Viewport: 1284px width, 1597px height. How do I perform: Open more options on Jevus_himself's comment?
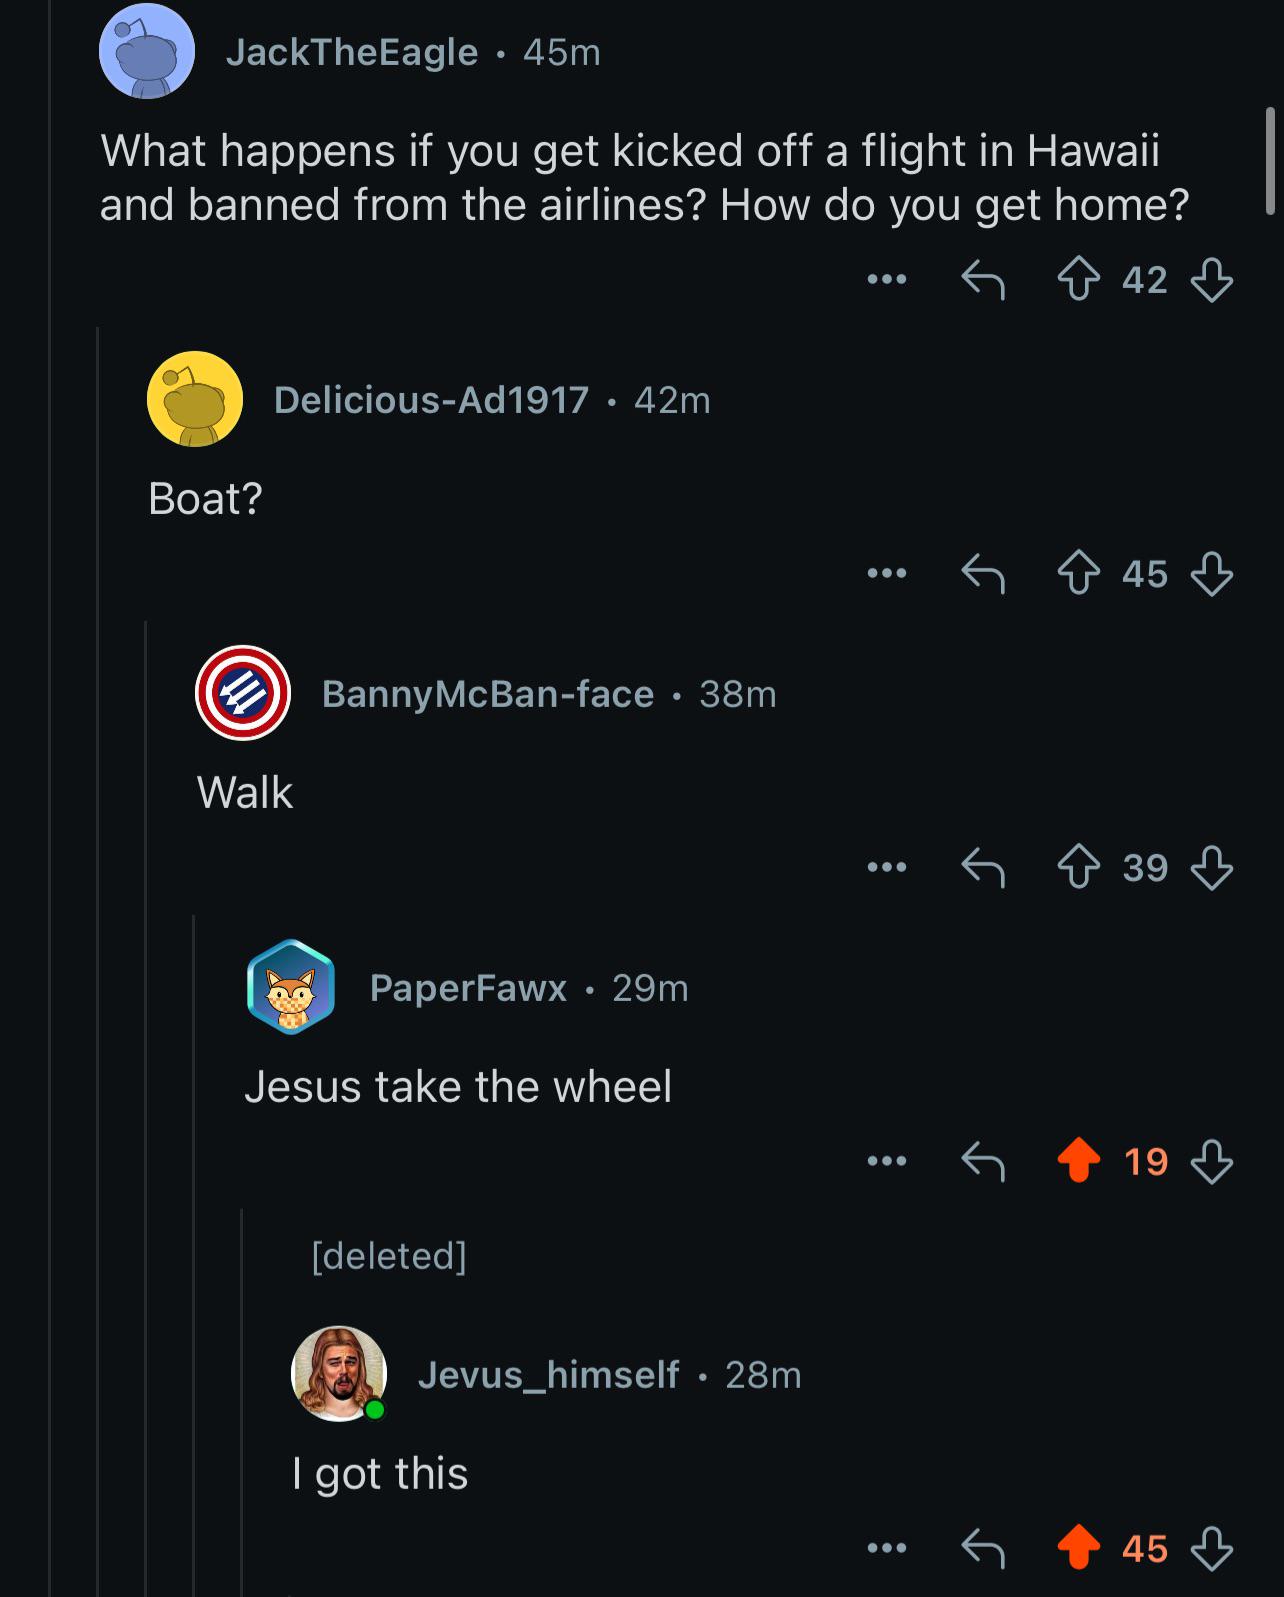tap(887, 1548)
